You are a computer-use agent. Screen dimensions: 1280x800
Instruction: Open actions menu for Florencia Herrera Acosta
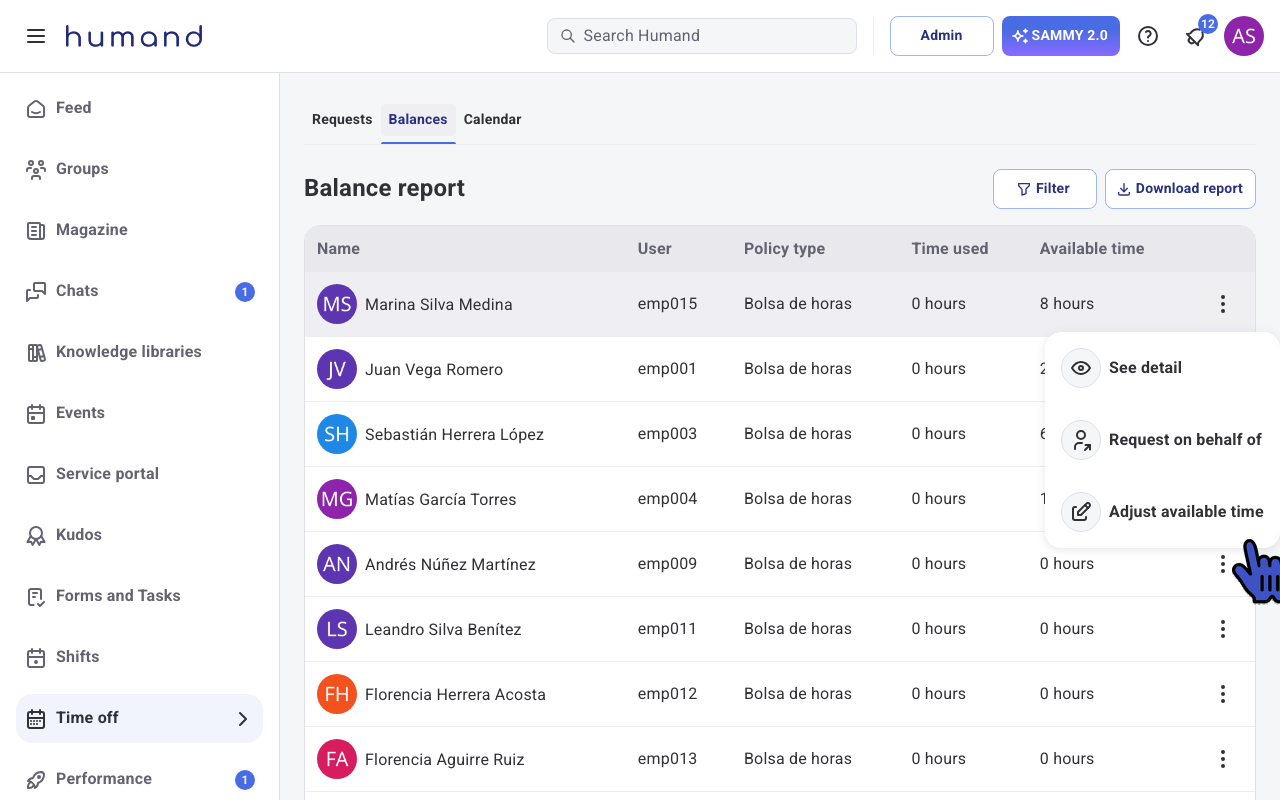(1222, 694)
